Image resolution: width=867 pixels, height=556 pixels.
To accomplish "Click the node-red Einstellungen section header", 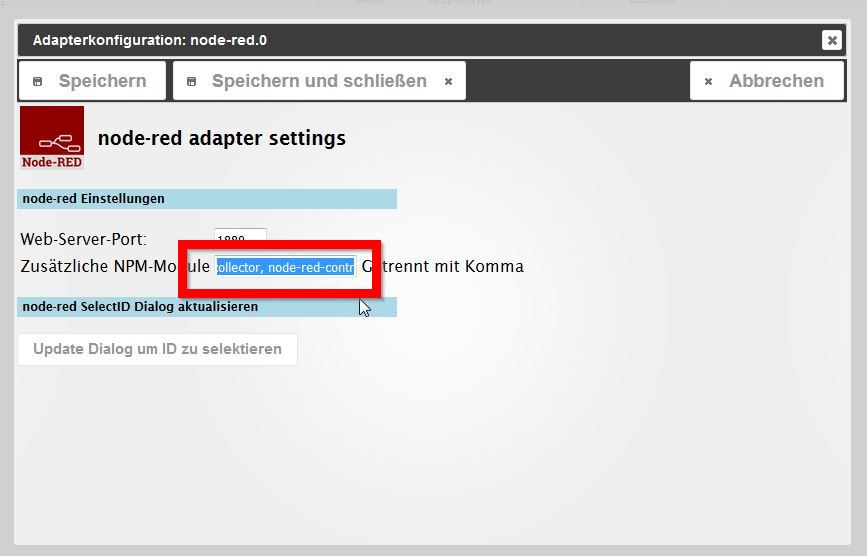I will [x=207, y=199].
